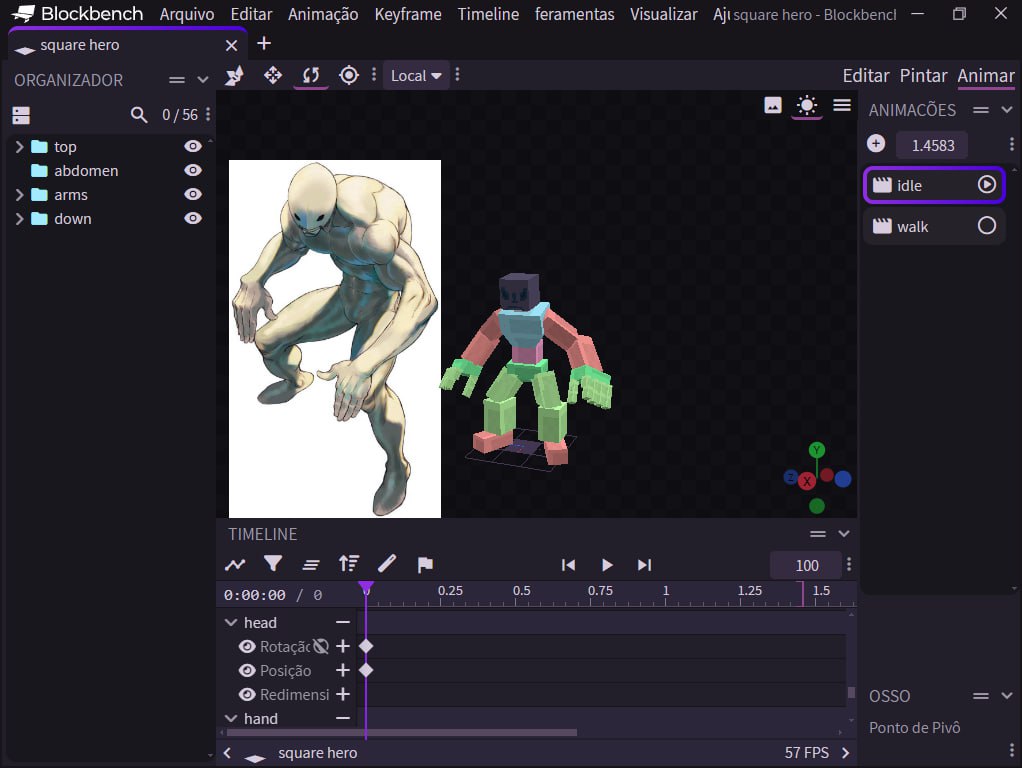Screen dimensions: 1022x768
Task: Switch to Pintar mode
Action: click(x=923, y=76)
